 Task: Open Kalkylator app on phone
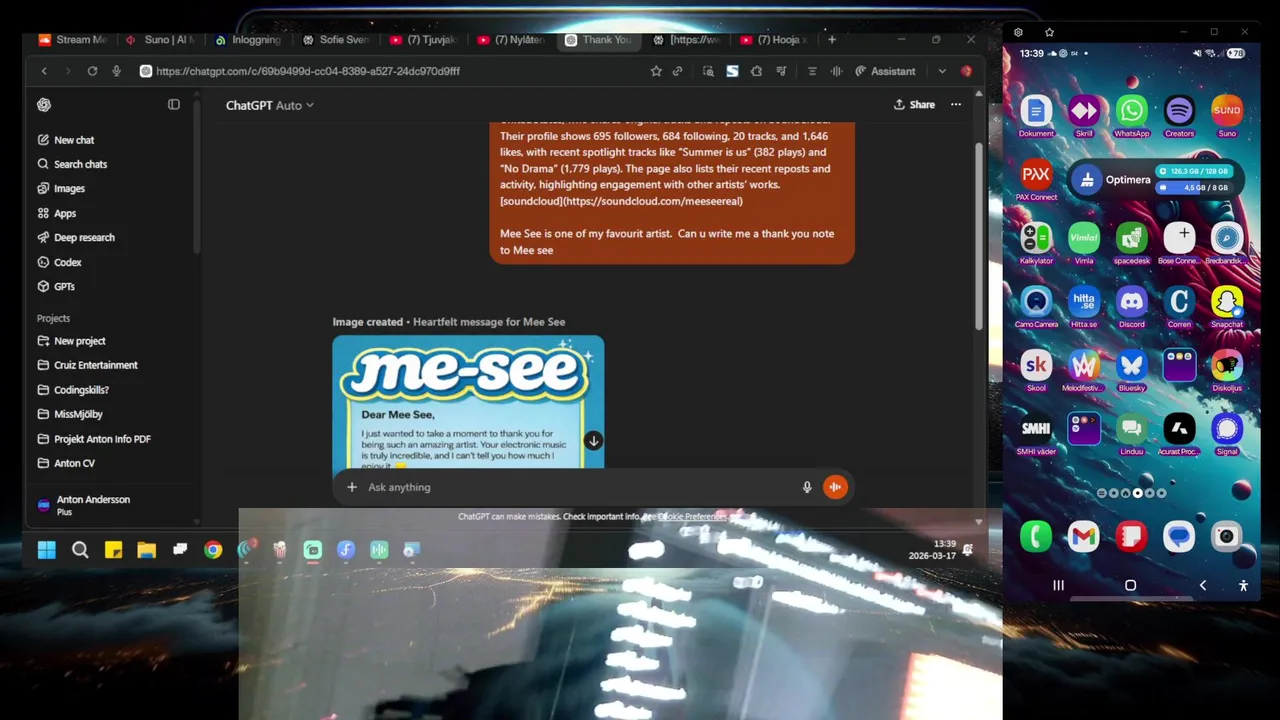click(1036, 244)
